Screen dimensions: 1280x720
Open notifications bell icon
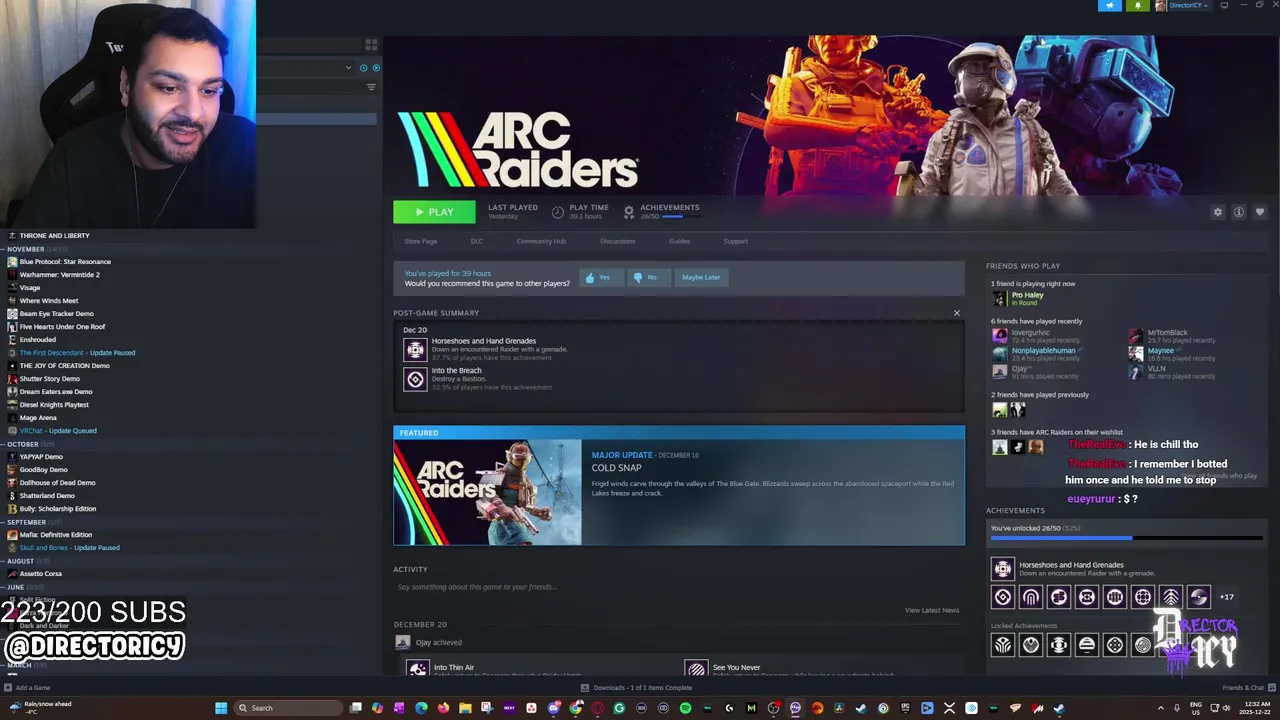point(1137,5)
